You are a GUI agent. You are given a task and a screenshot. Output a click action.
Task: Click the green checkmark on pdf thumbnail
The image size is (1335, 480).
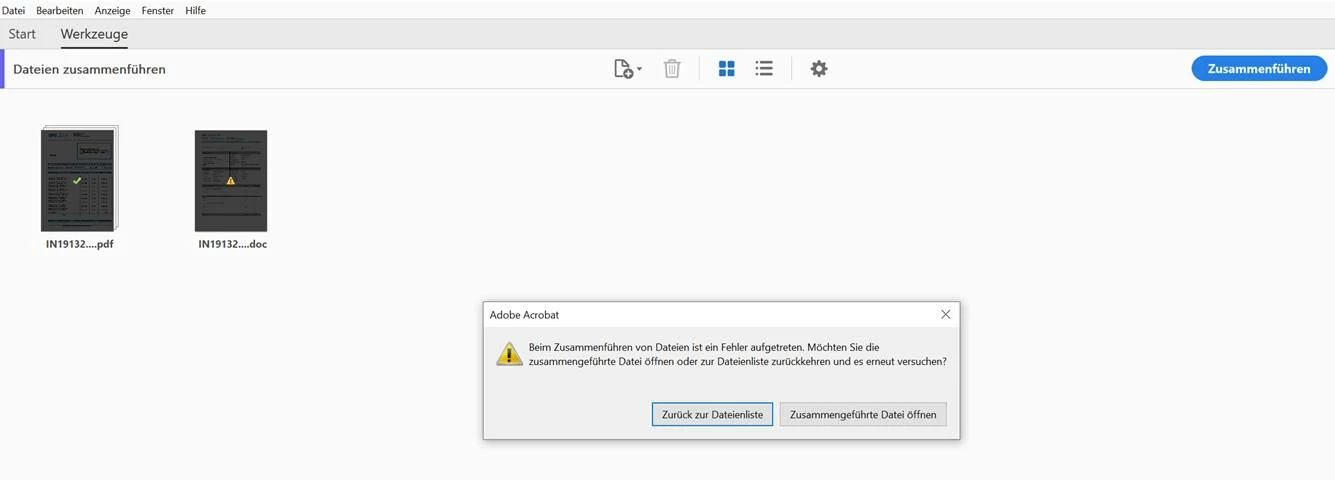pos(77,181)
